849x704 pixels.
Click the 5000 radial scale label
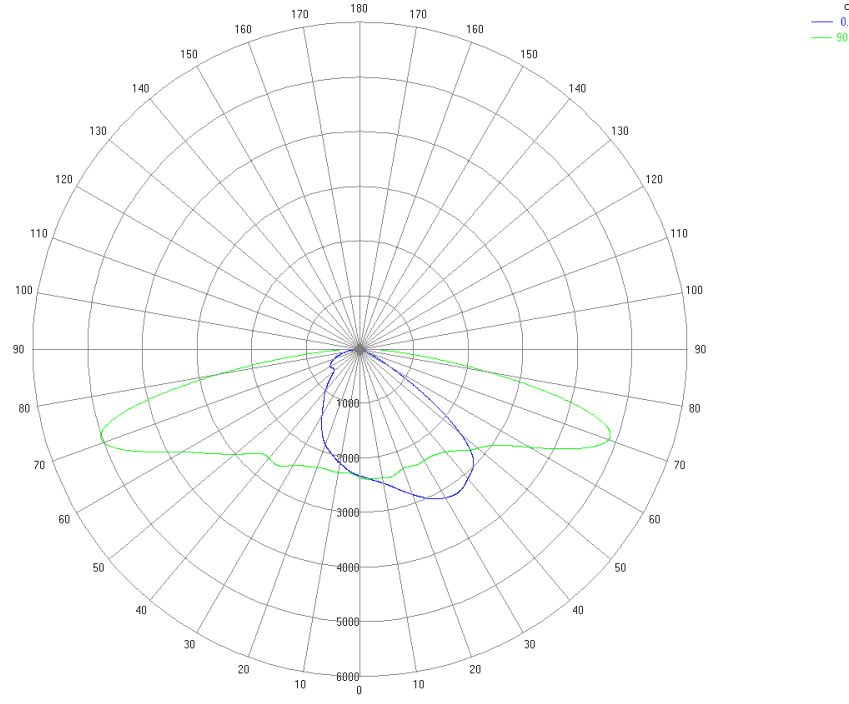[348, 622]
